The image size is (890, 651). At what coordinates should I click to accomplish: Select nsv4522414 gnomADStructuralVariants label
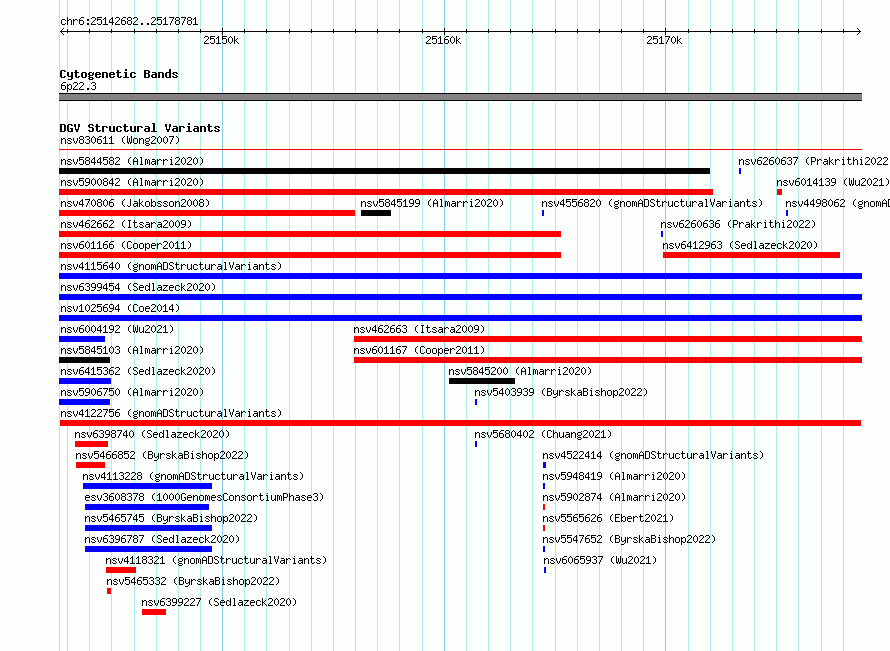pyautogui.click(x=653, y=455)
